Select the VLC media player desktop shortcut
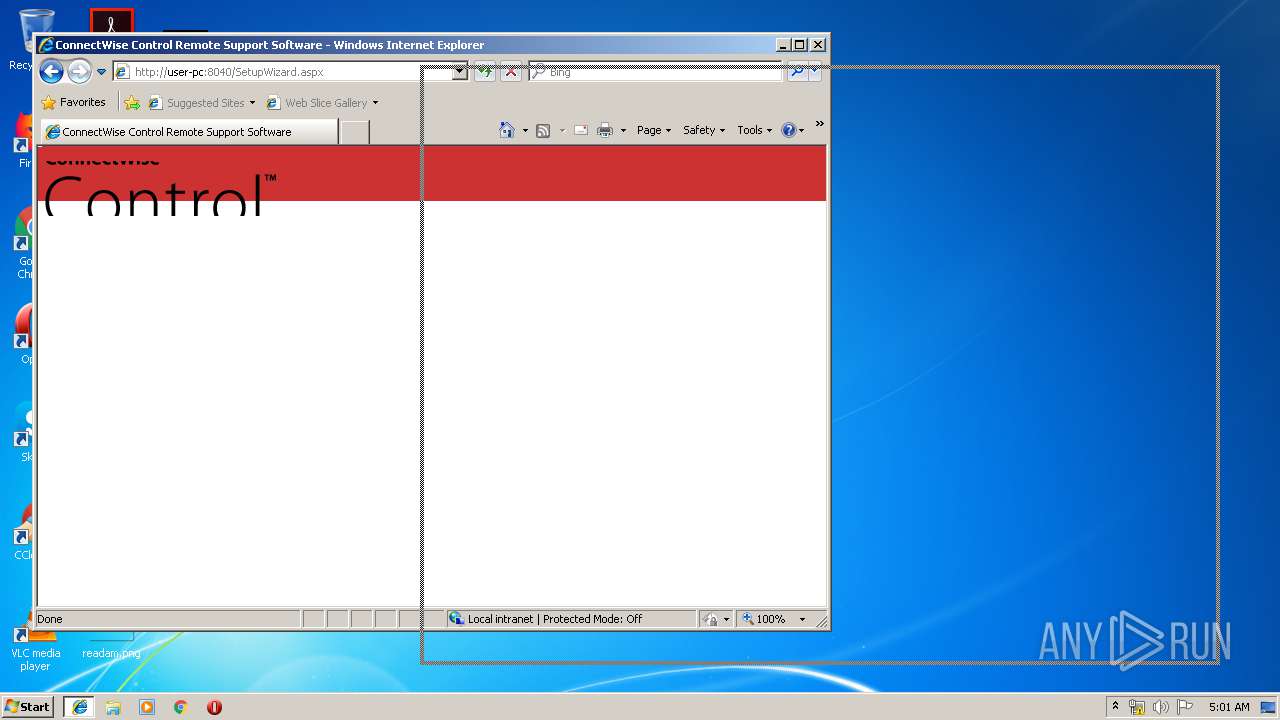This screenshot has width=1280, height=720. (35, 646)
